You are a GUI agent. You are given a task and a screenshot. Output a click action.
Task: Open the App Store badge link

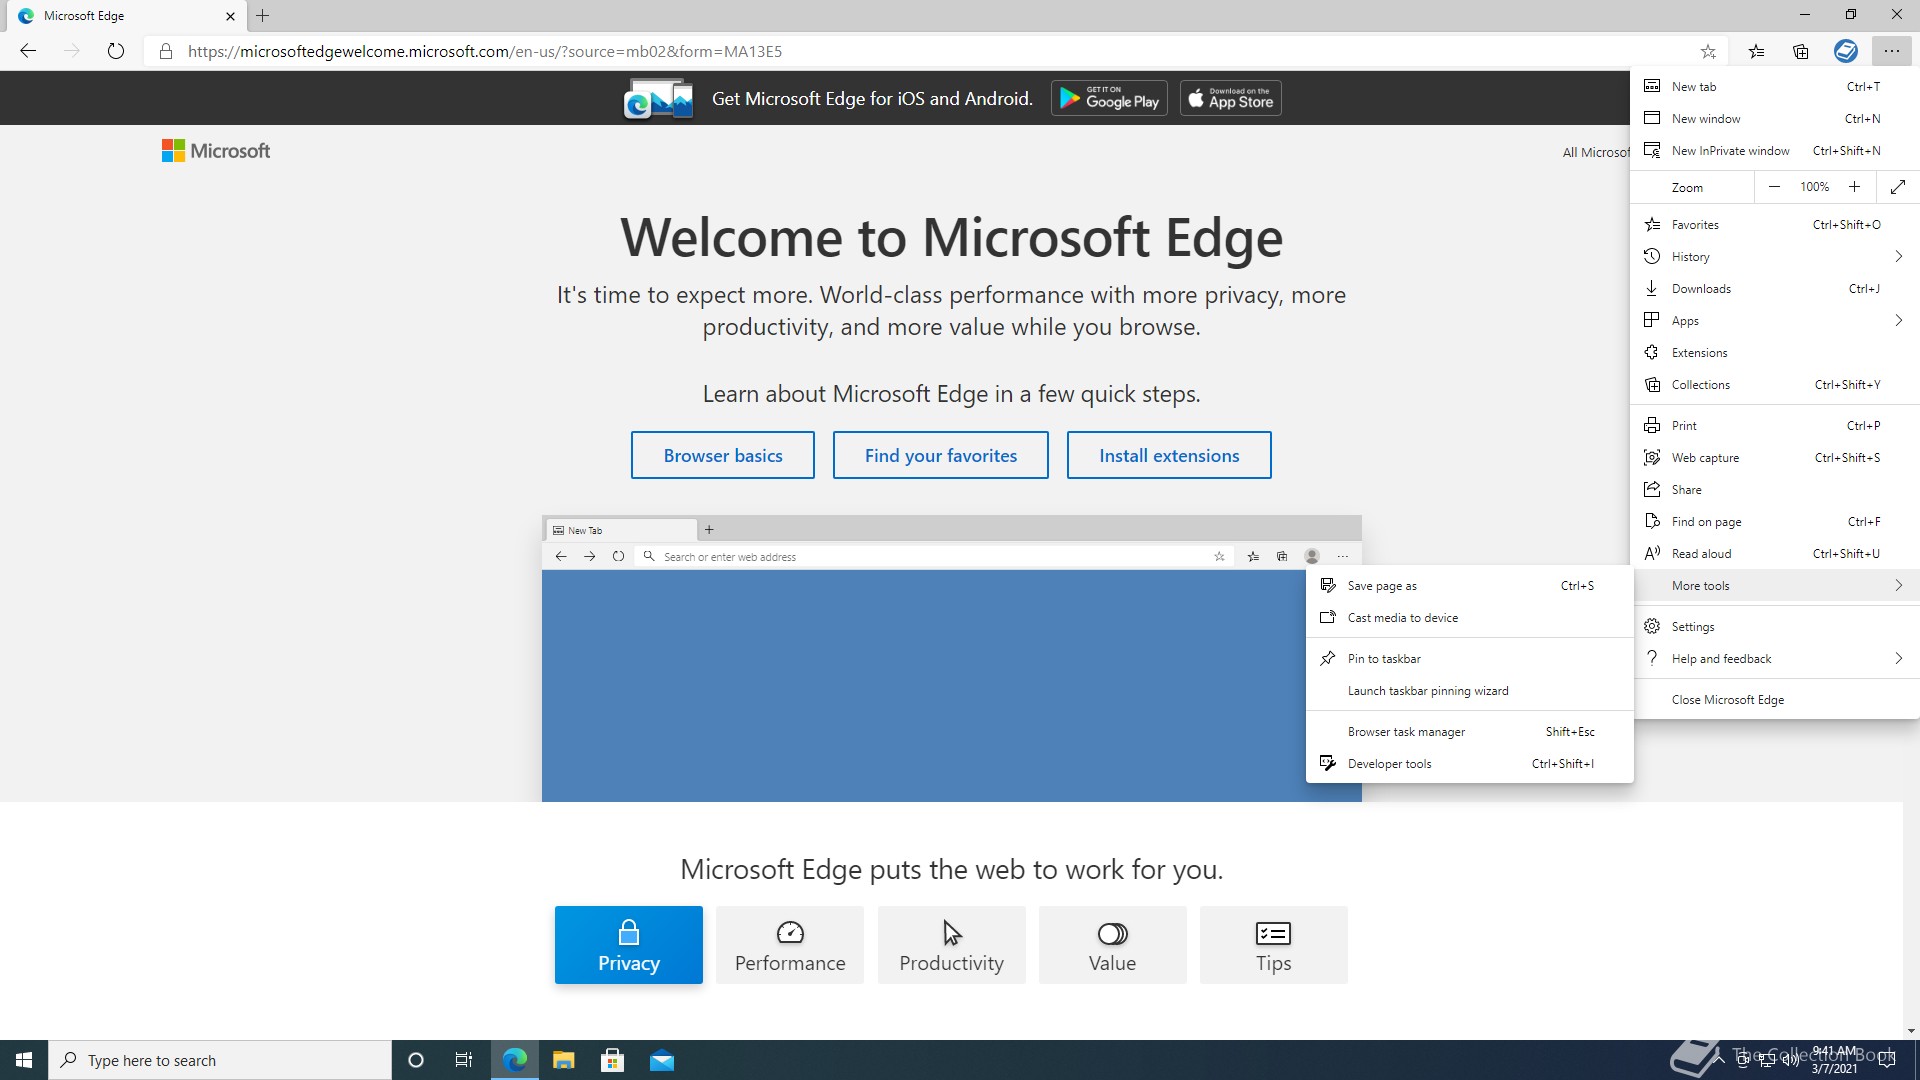(1231, 98)
